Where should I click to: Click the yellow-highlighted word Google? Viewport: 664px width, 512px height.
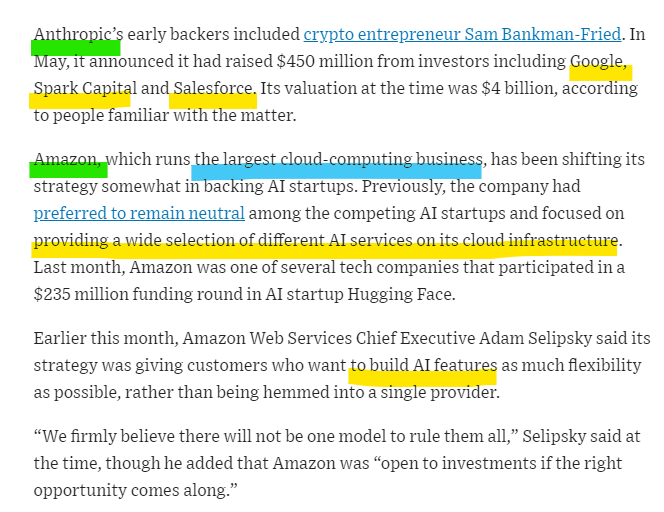point(598,61)
